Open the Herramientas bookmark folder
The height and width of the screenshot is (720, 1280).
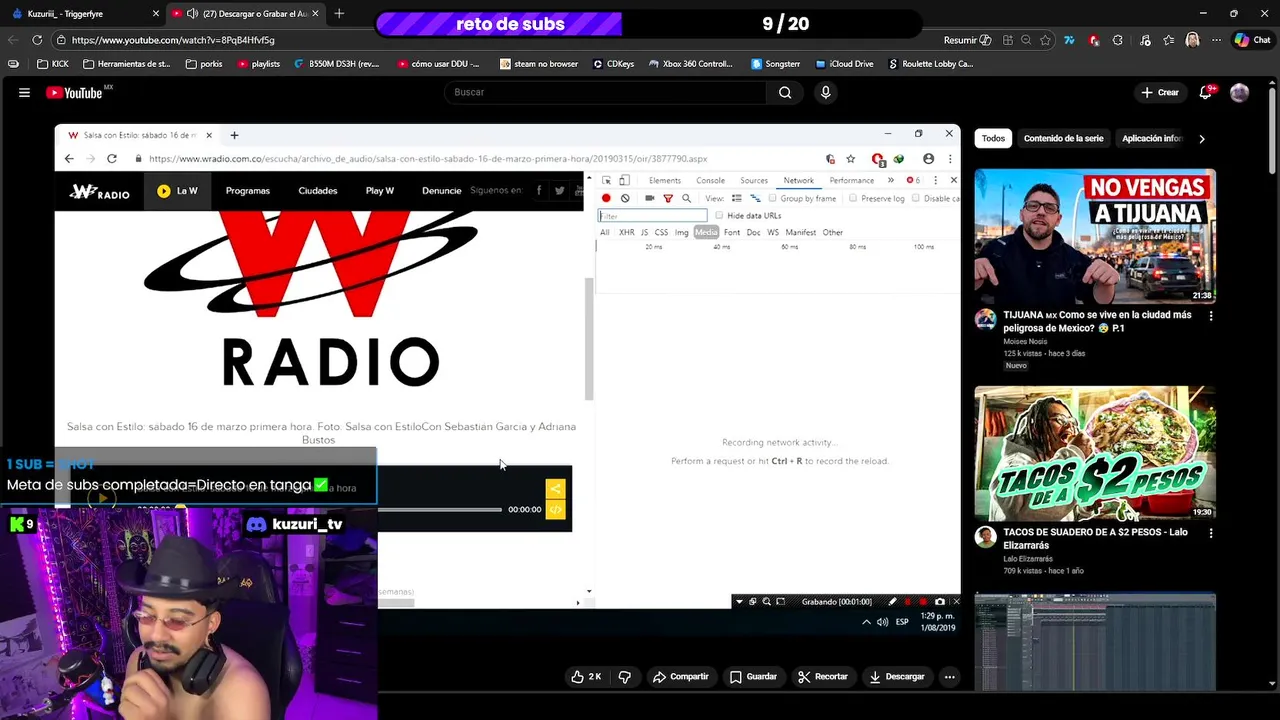point(127,64)
